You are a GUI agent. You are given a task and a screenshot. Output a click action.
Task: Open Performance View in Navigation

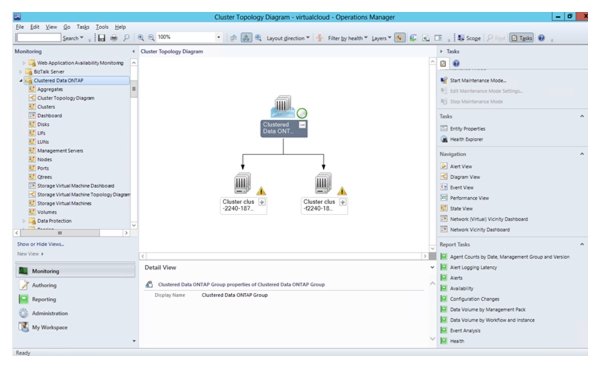[469, 198]
